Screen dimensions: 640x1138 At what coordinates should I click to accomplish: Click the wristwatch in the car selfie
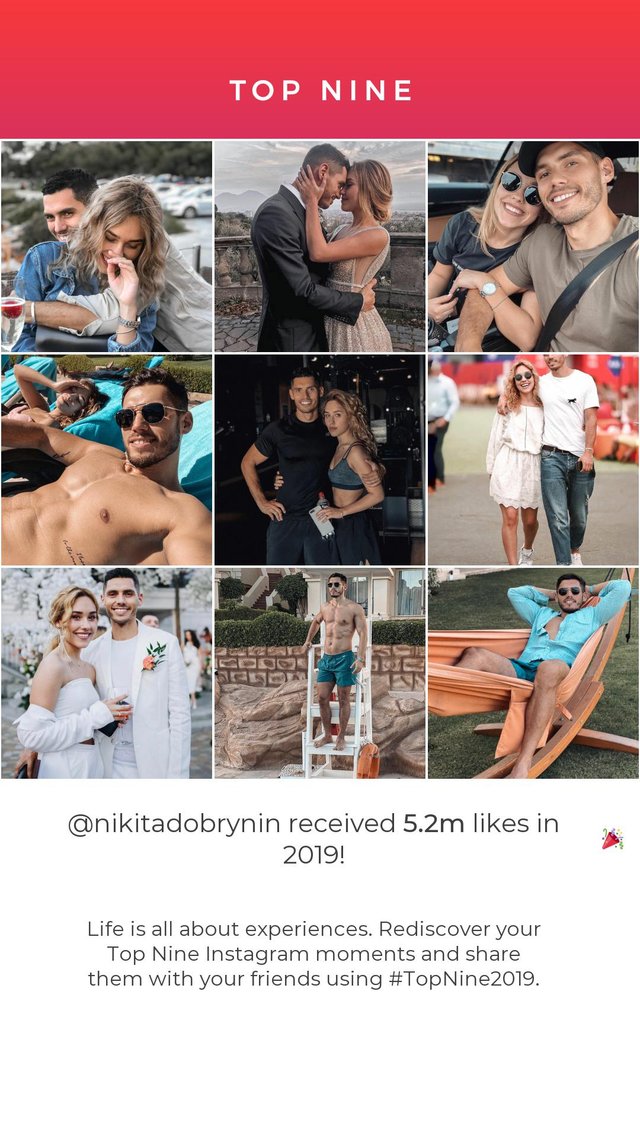click(490, 289)
